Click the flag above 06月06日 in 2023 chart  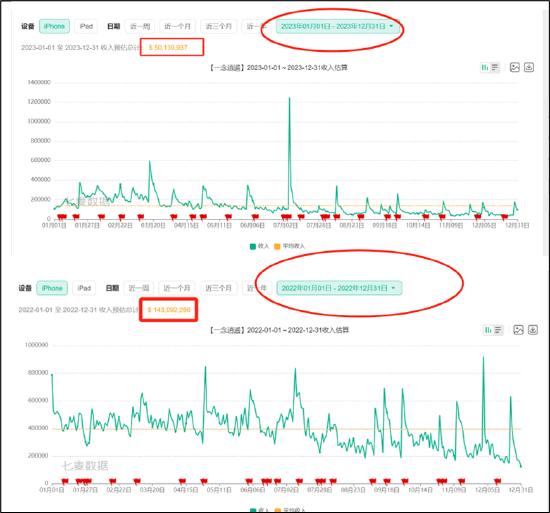tap(255, 217)
